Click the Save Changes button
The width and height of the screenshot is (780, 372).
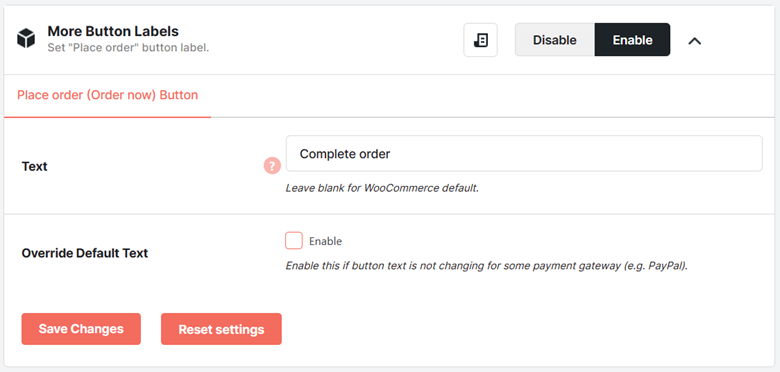point(81,329)
